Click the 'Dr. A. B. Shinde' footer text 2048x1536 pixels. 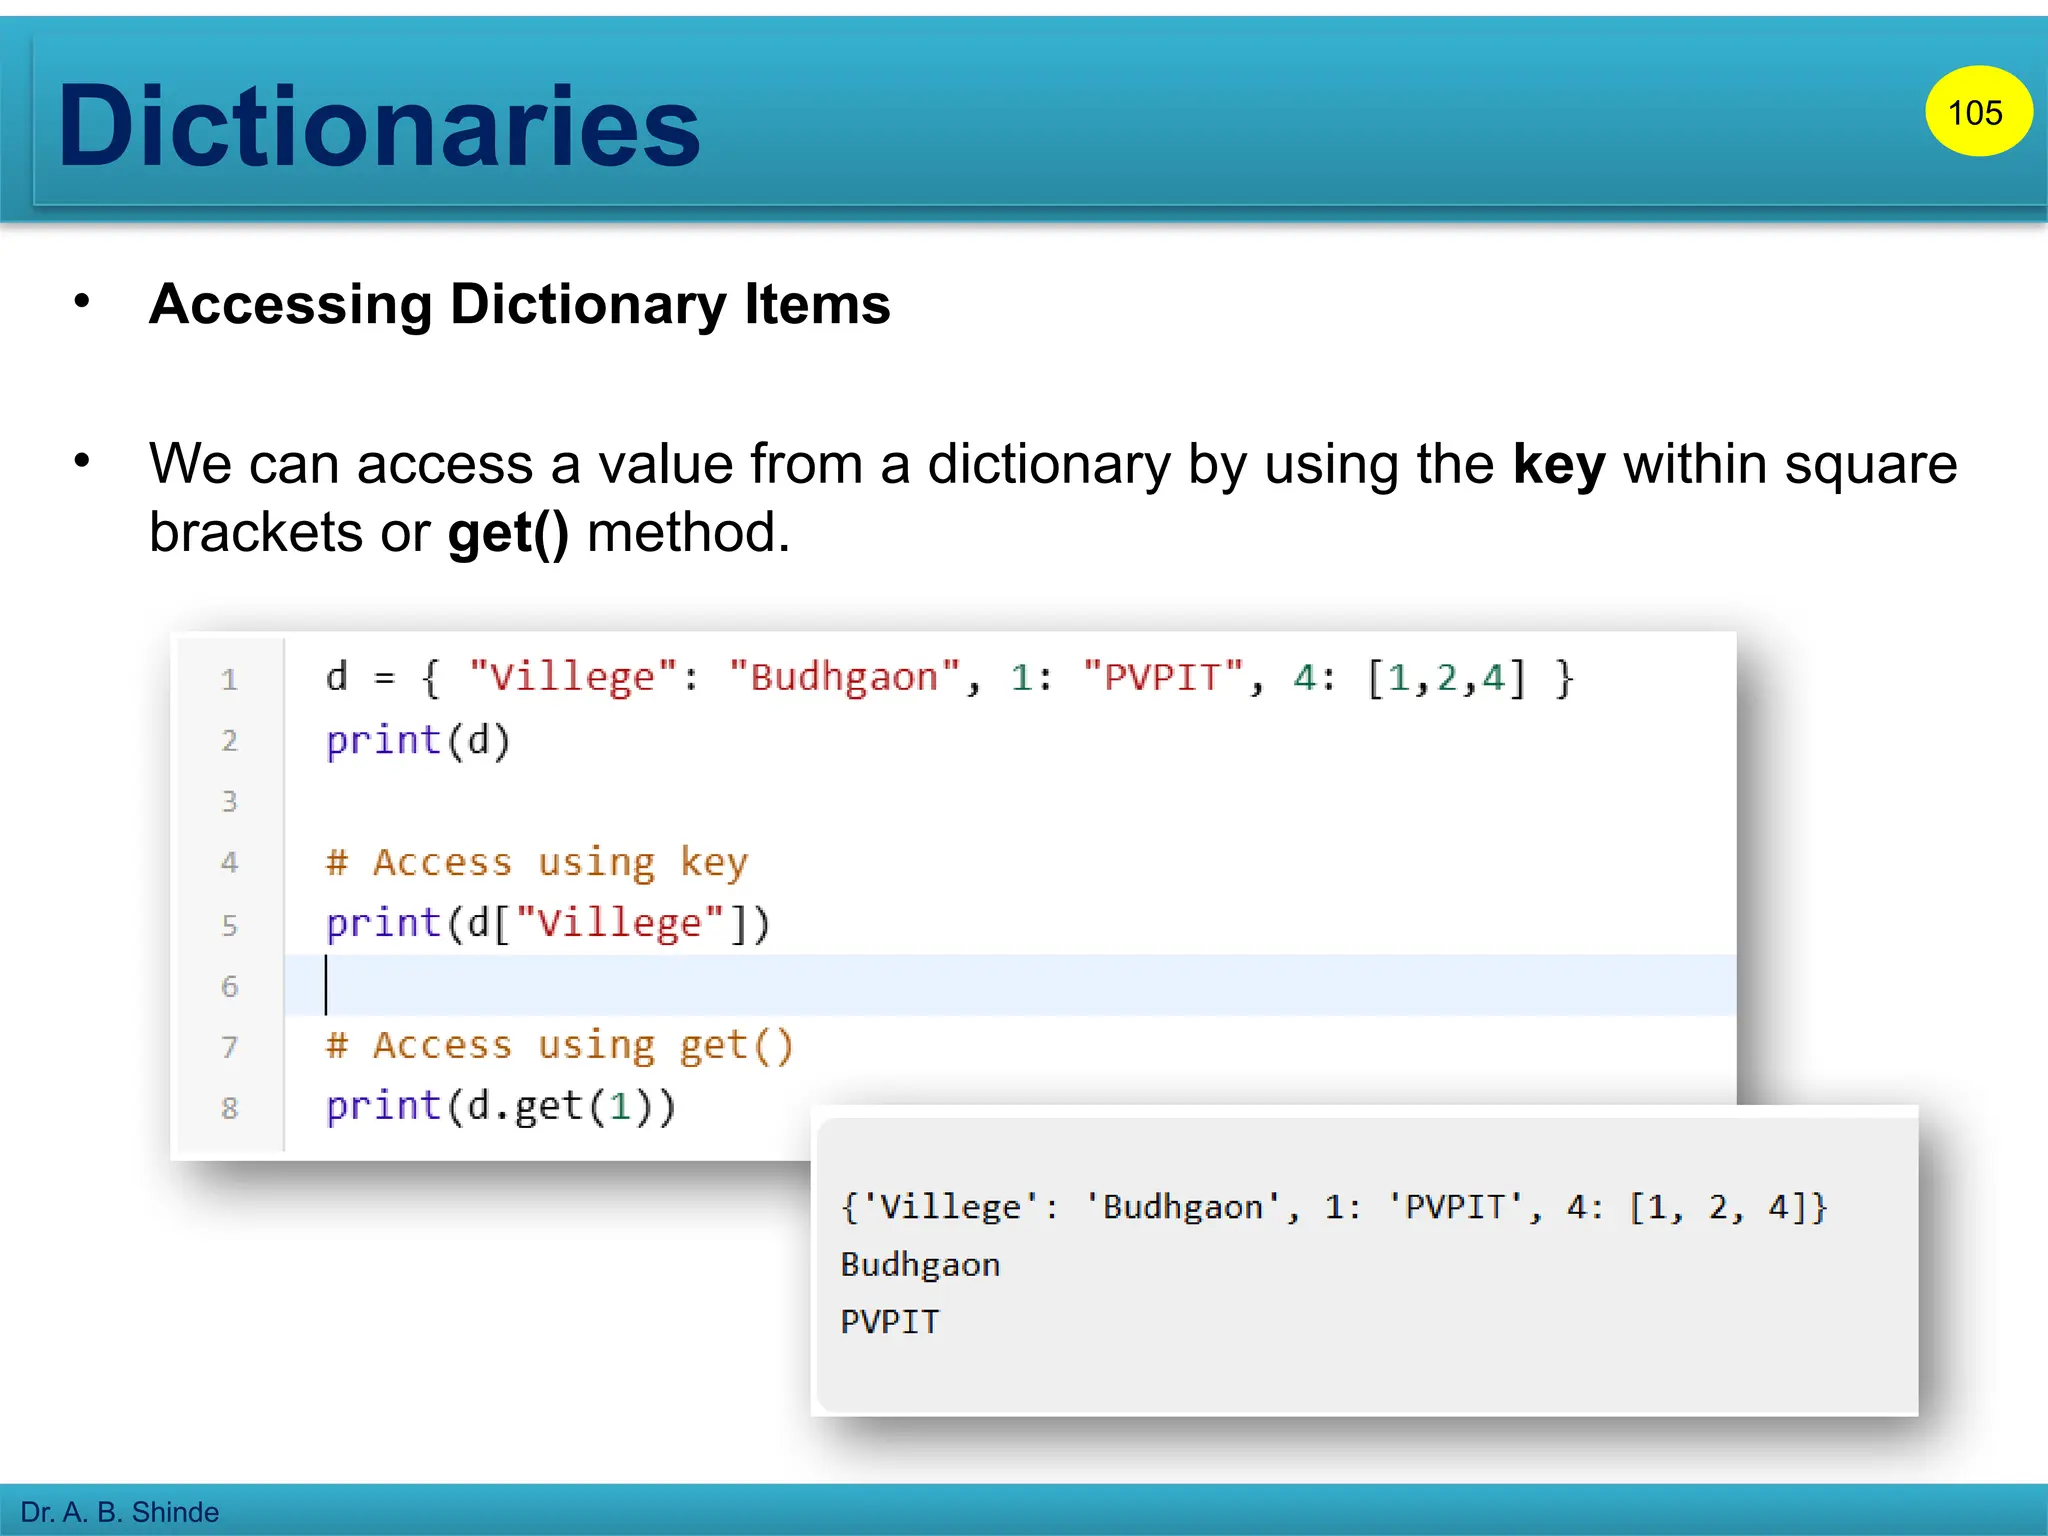(120, 1512)
